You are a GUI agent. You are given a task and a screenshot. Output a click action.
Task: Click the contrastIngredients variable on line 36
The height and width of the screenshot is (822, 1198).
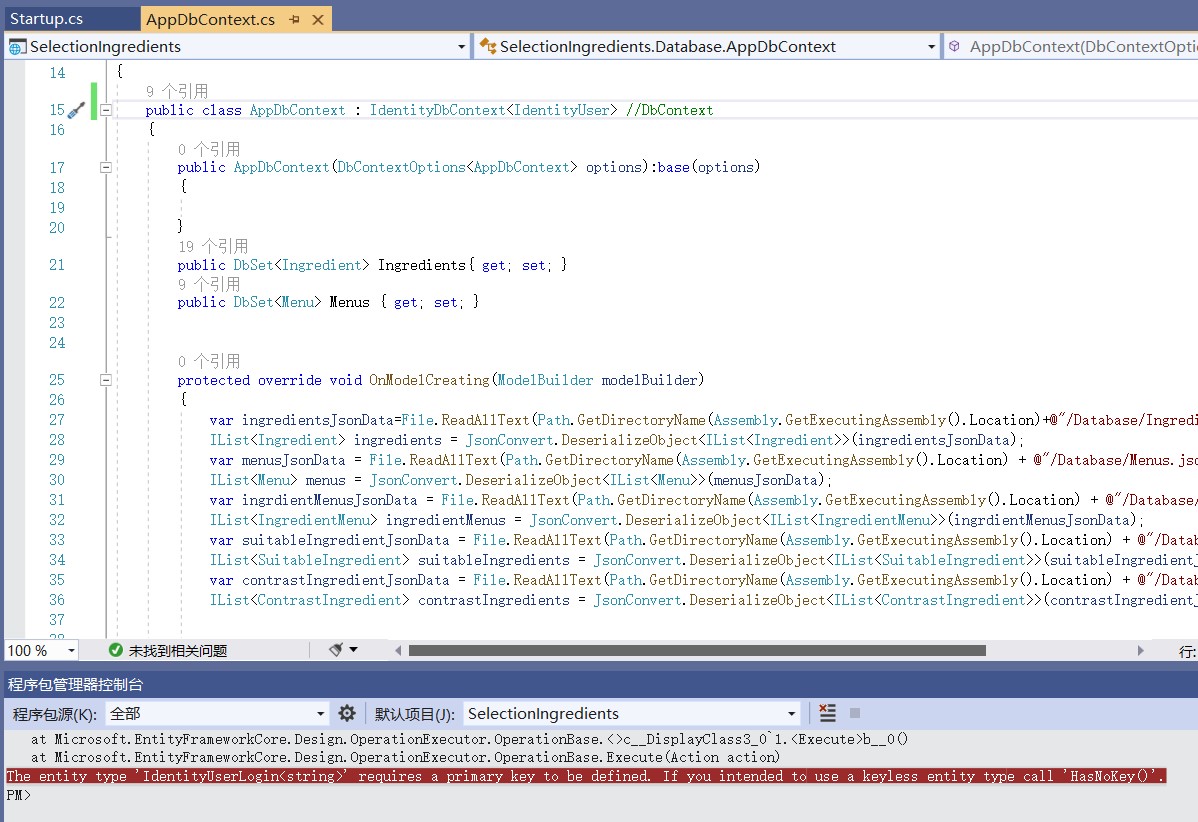click(x=494, y=600)
